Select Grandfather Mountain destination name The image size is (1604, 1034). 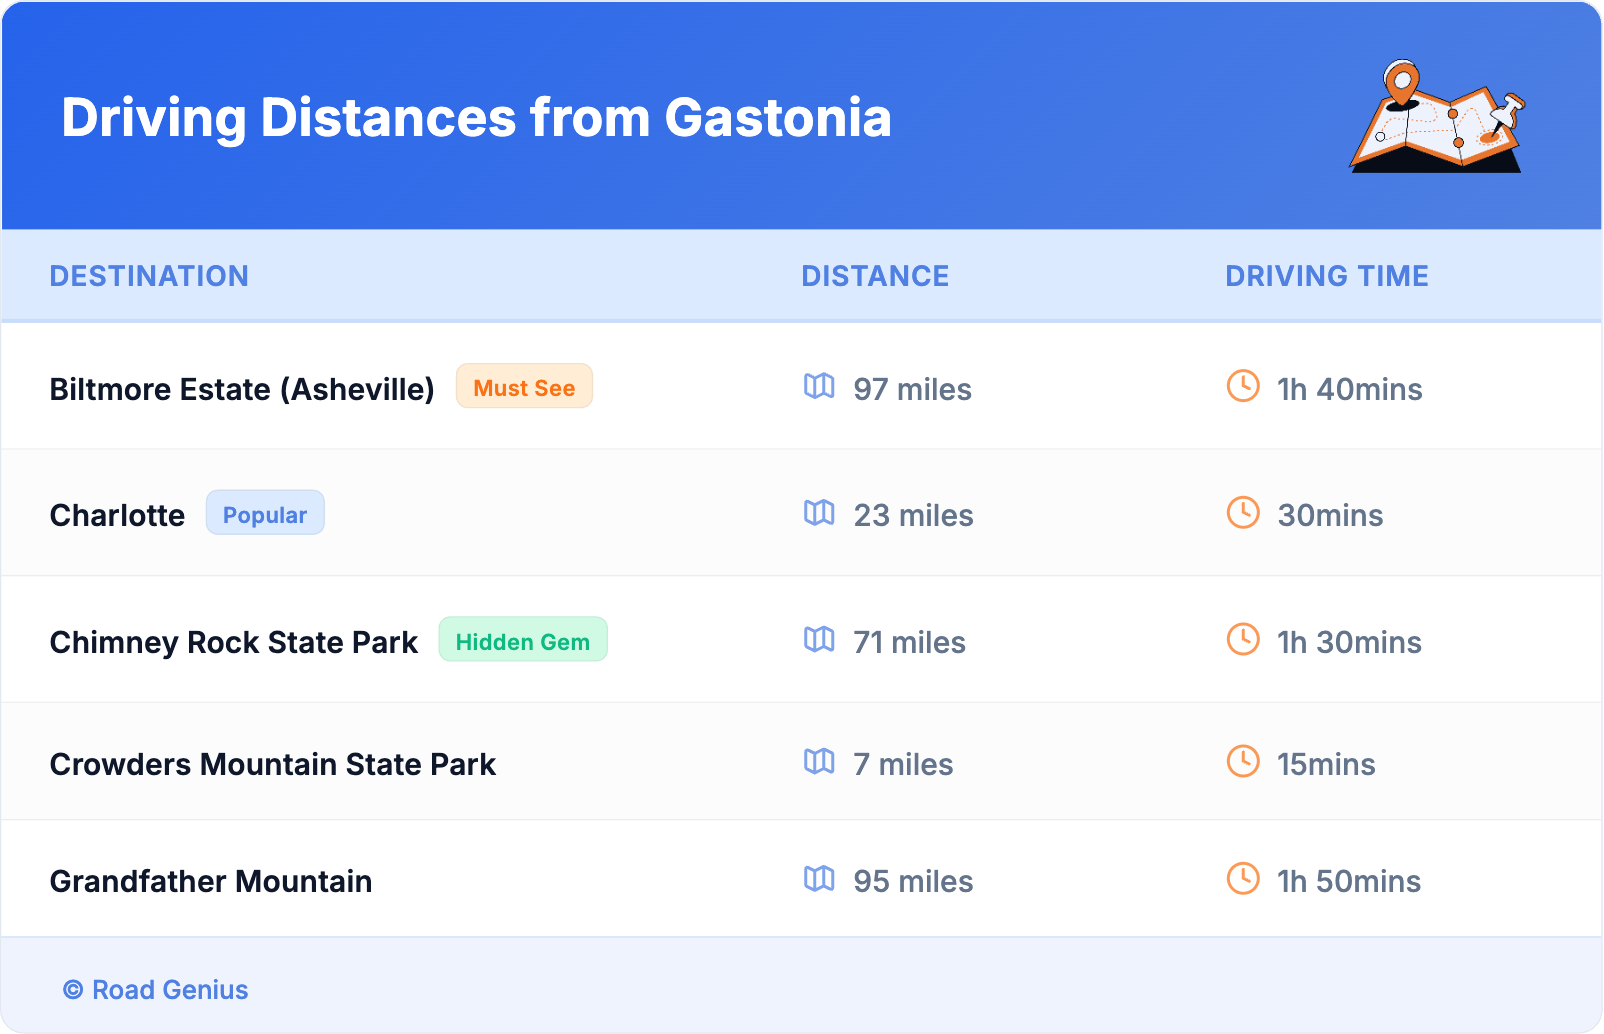211,882
